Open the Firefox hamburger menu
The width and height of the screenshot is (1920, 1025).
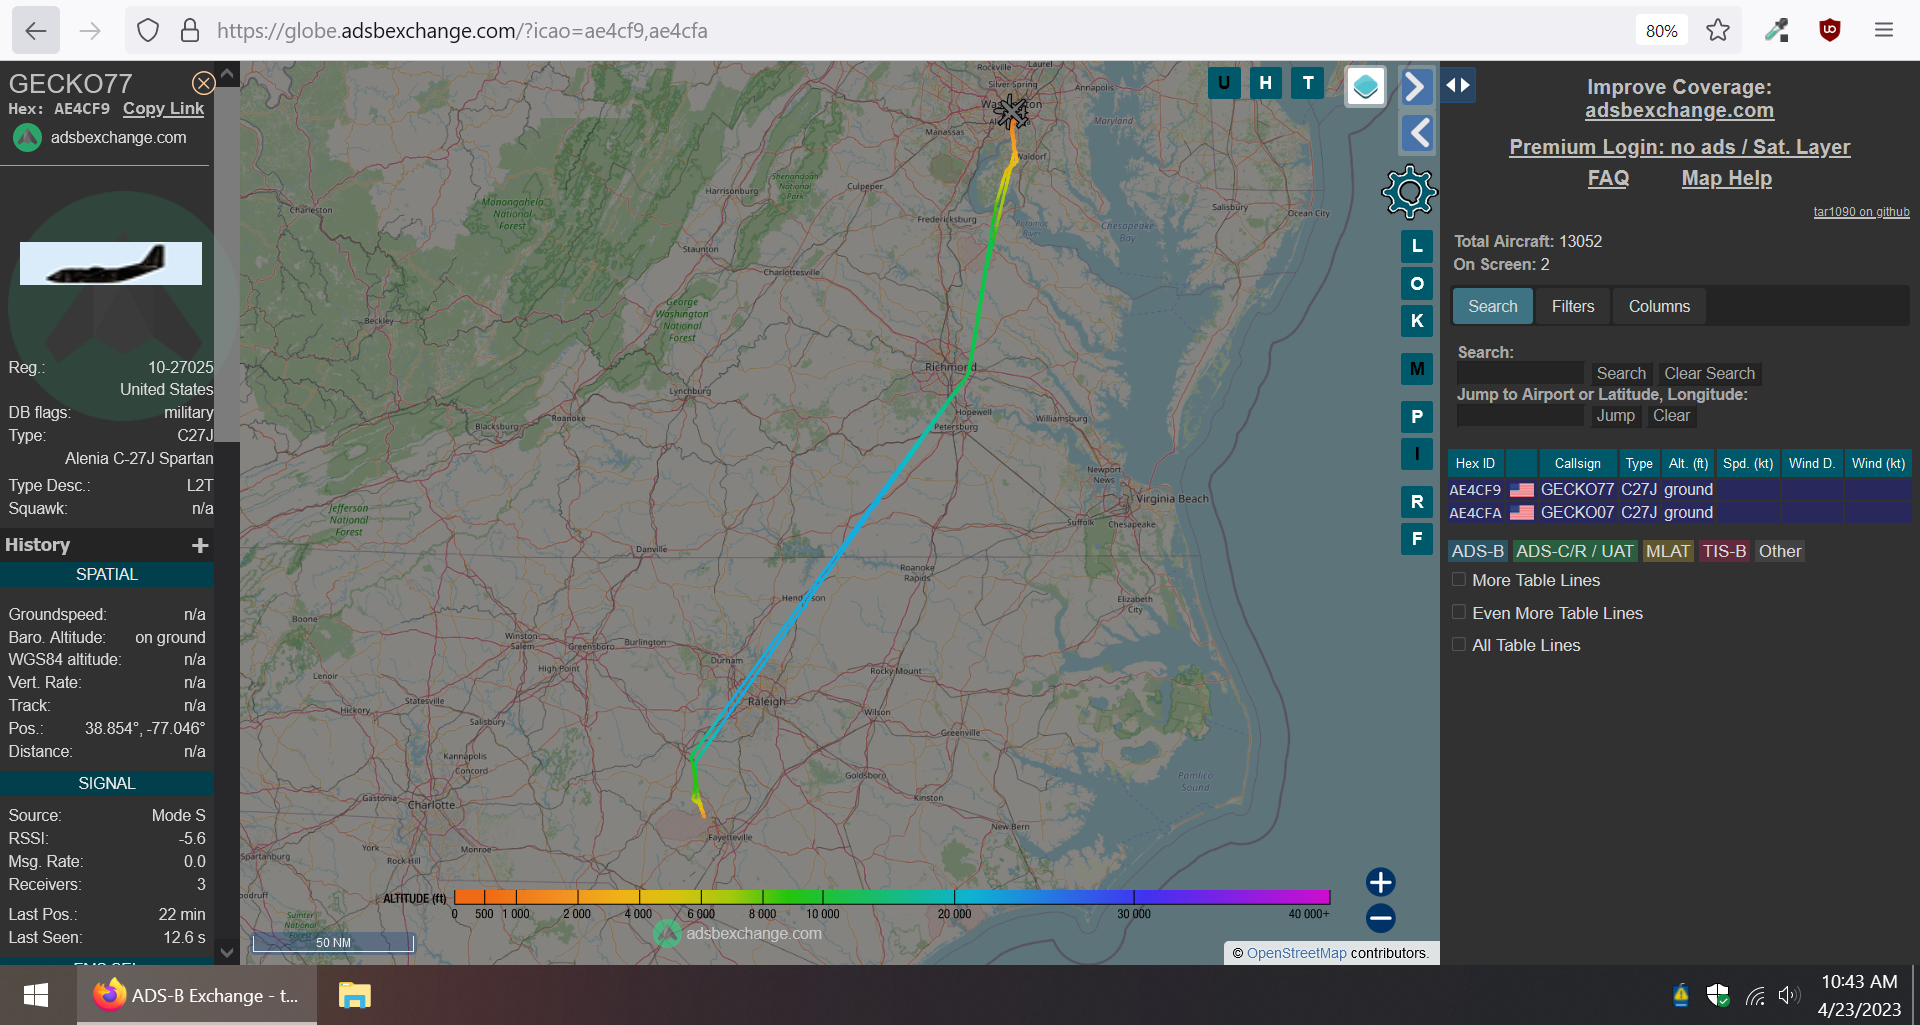[x=1884, y=31]
